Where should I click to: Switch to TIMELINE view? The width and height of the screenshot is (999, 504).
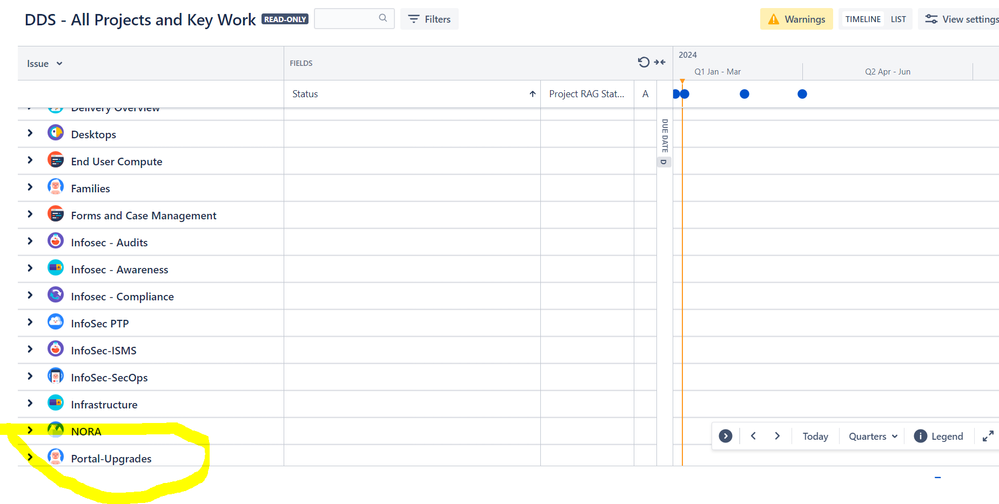[x=863, y=19]
